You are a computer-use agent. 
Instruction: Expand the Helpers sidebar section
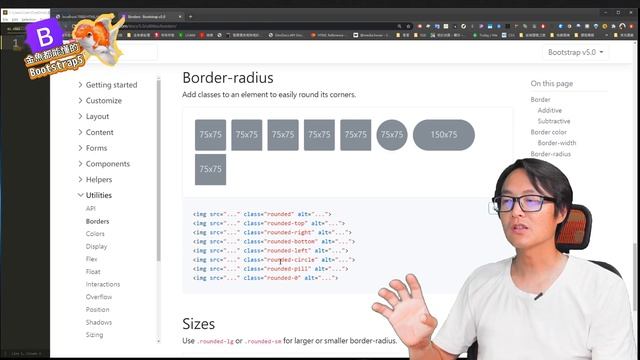click(x=95, y=180)
